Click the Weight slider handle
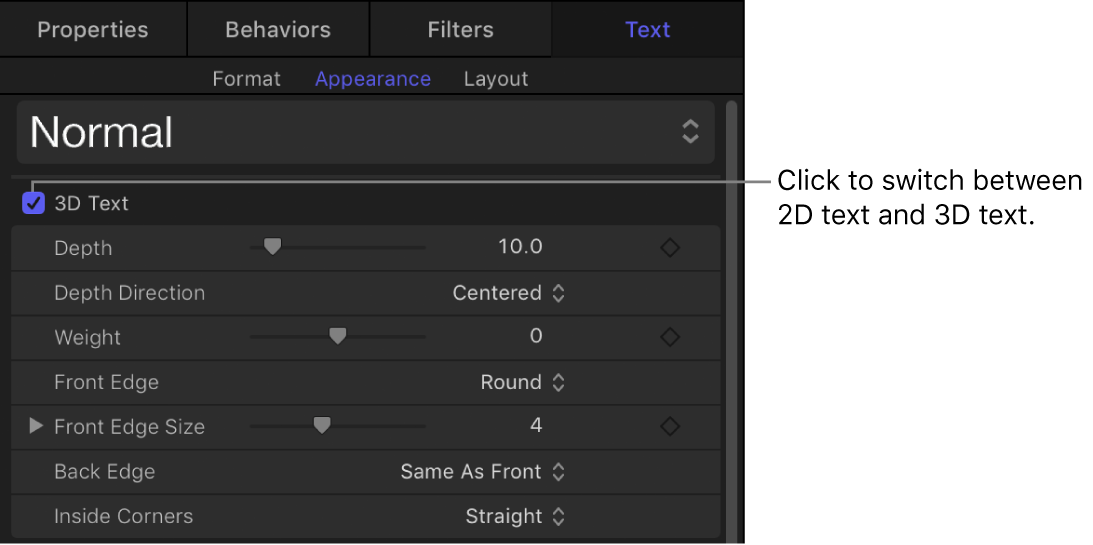Image resolution: width=1093 pixels, height=545 pixels. pyautogui.click(x=338, y=337)
